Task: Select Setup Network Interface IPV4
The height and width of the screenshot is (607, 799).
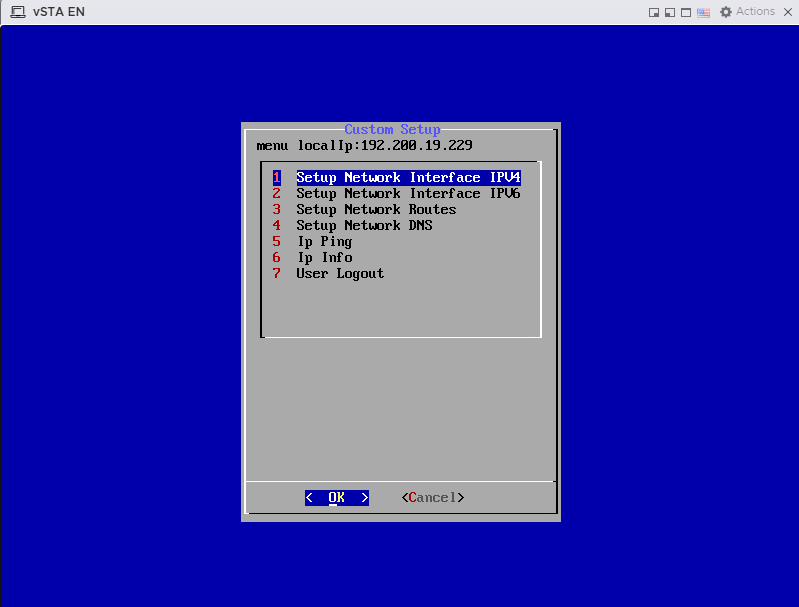Action: click(x=408, y=178)
